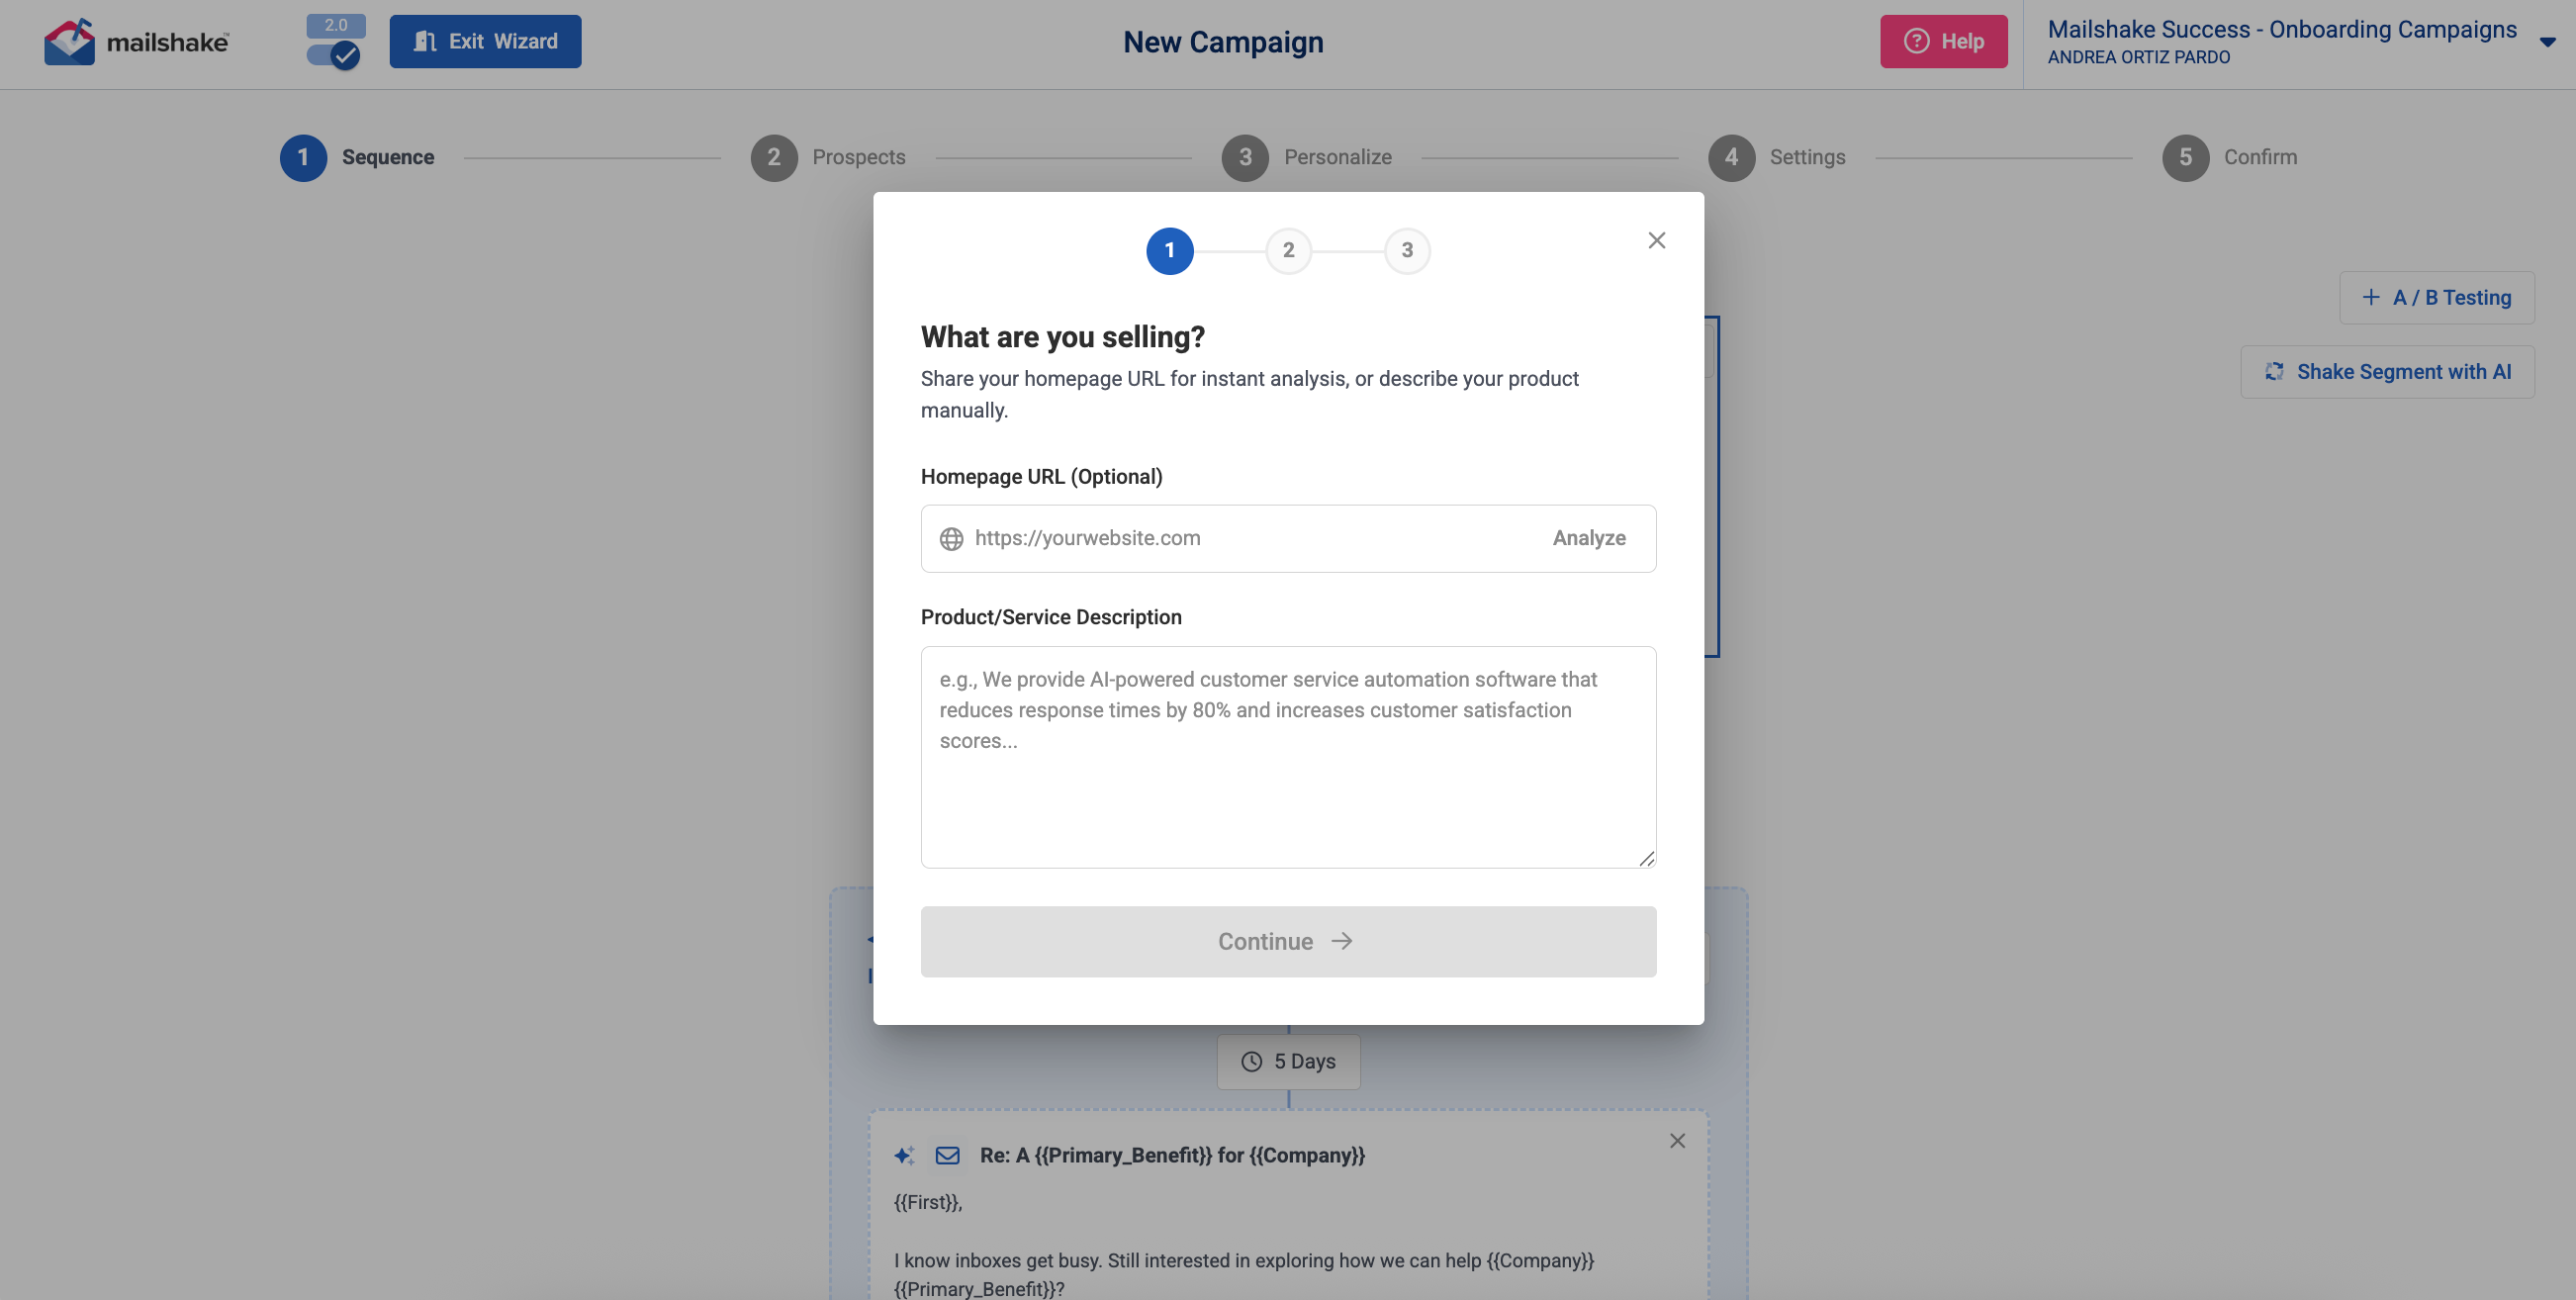Click the globe icon in URL field

[951, 539]
